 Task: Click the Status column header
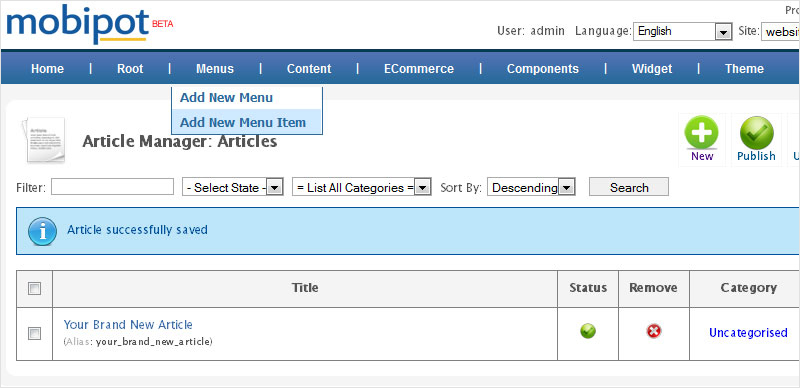point(588,288)
